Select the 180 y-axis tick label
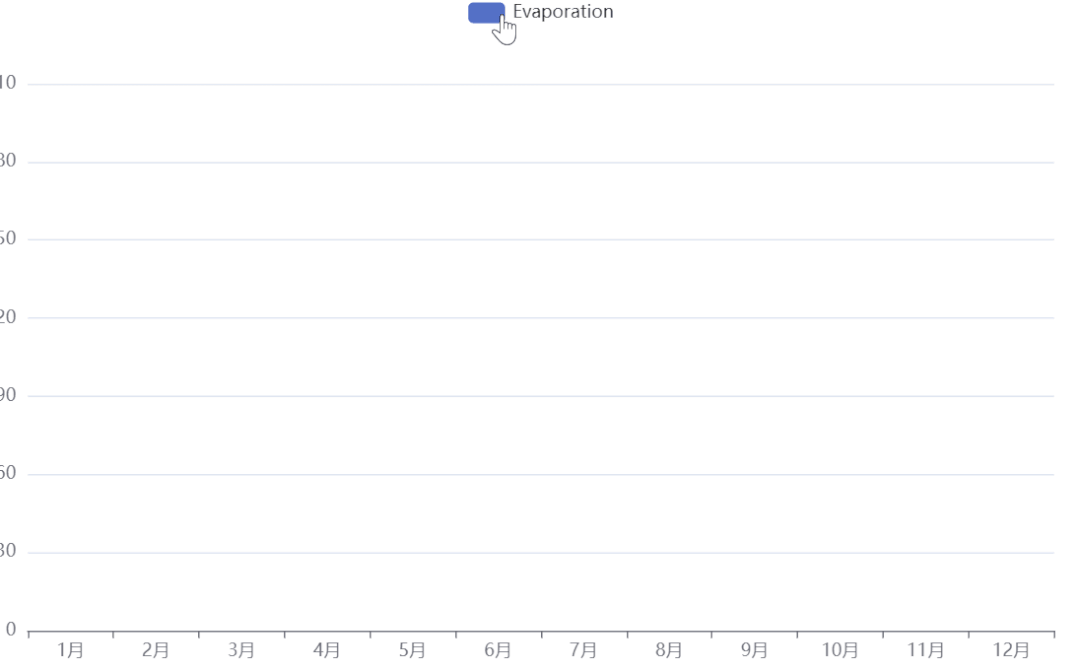Screen dimensions: 1079x672 pos(7,162)
